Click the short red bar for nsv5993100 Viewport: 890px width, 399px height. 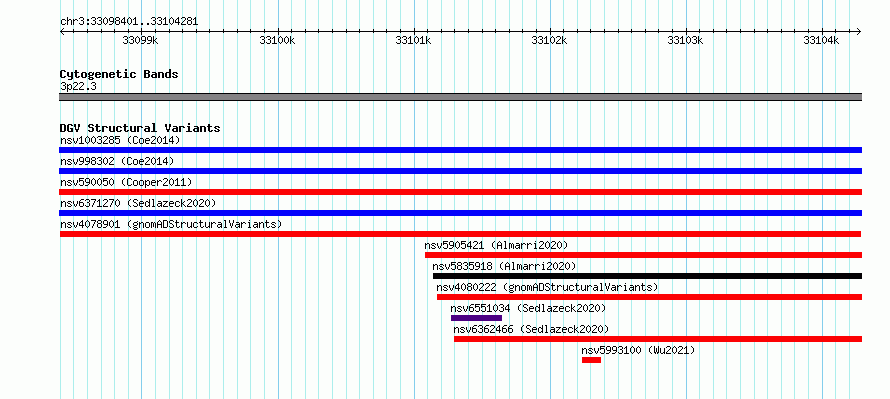tap(591, 360)
